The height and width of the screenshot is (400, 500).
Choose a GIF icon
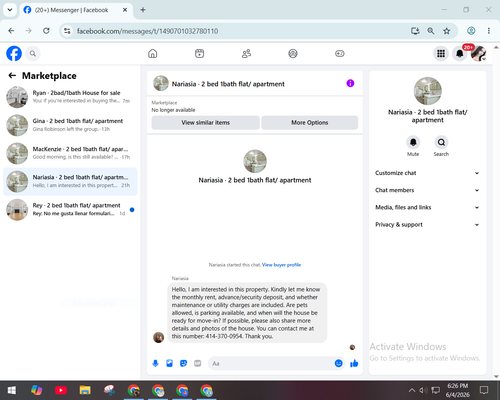(198, 363)
